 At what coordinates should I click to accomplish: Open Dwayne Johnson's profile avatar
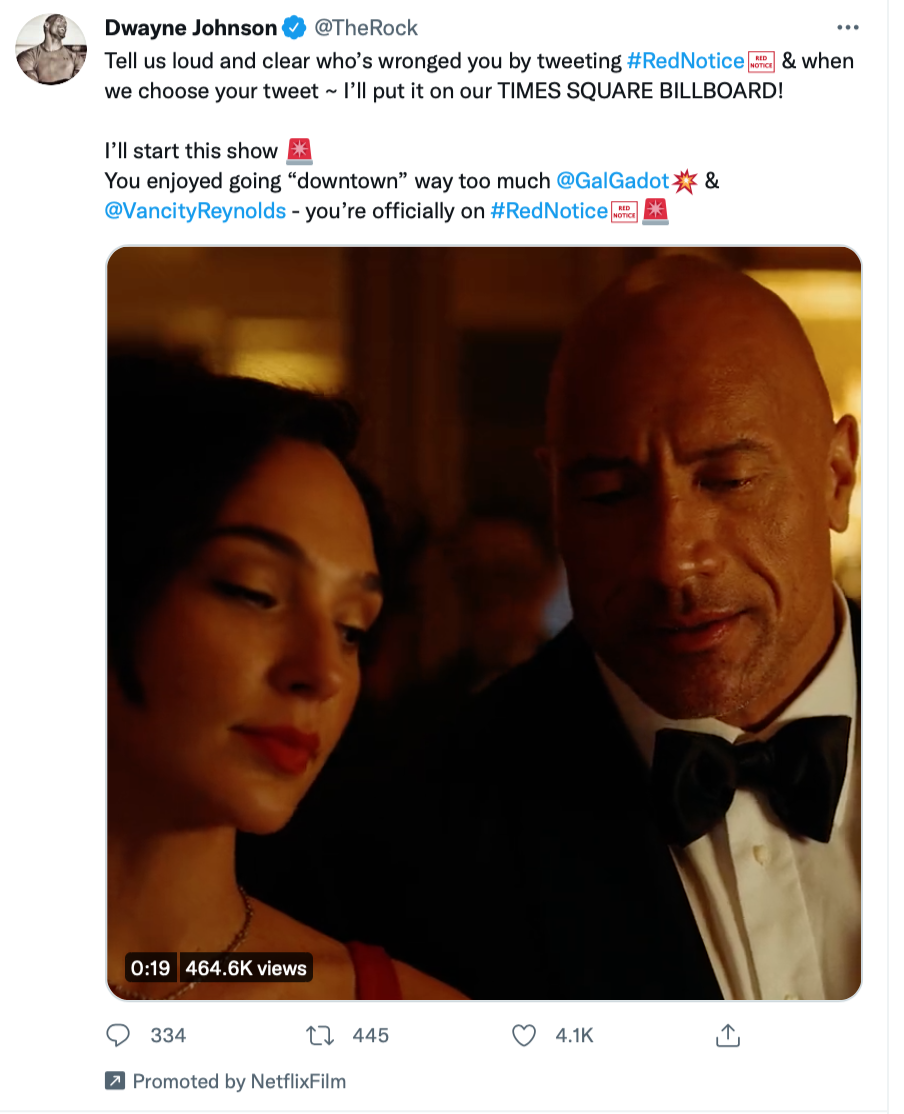51,50
